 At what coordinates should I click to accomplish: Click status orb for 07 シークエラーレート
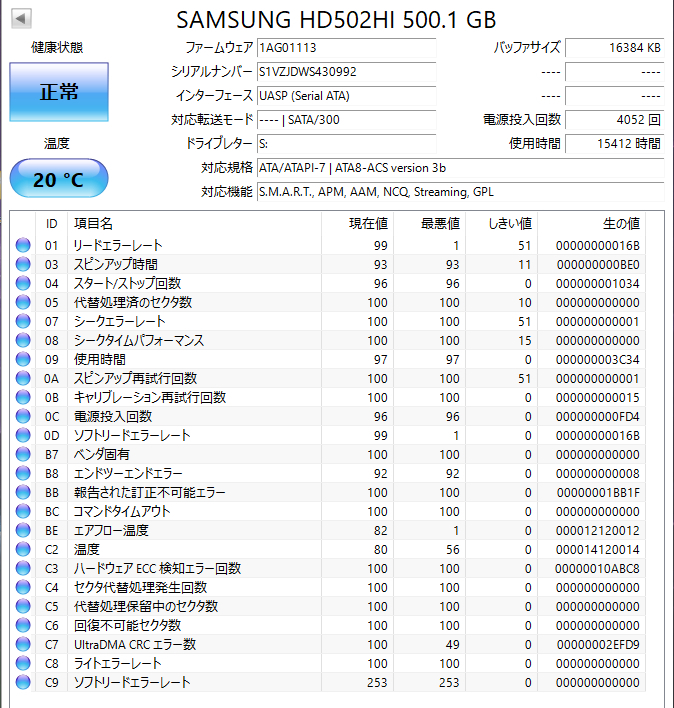(23, 321)
